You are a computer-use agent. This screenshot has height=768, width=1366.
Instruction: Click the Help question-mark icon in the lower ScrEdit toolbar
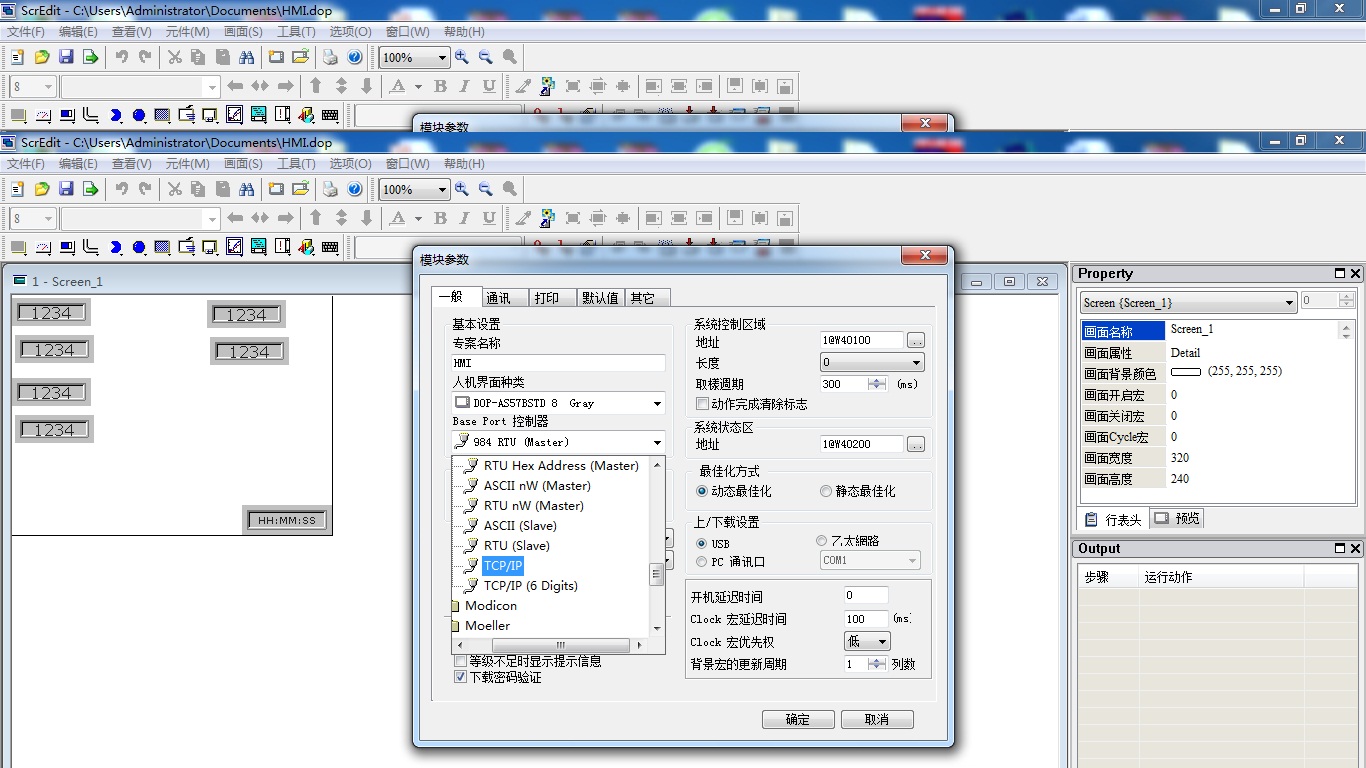(354, 189)
